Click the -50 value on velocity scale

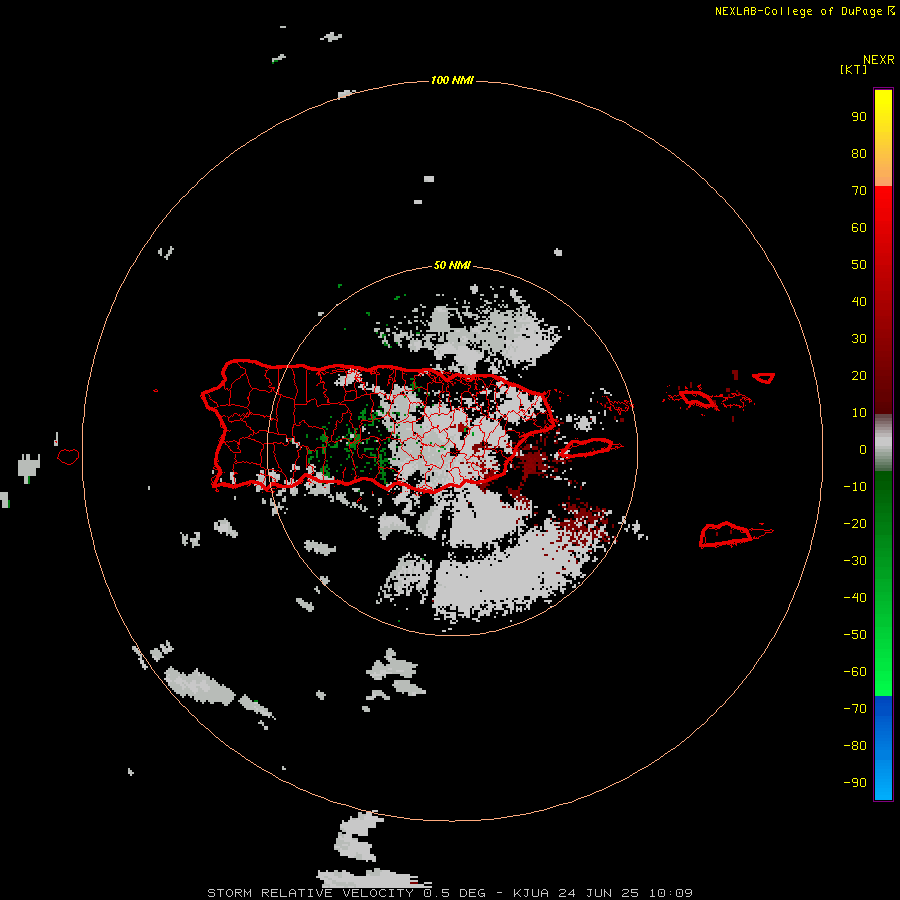pyautogui.click(x=855, y=635)
